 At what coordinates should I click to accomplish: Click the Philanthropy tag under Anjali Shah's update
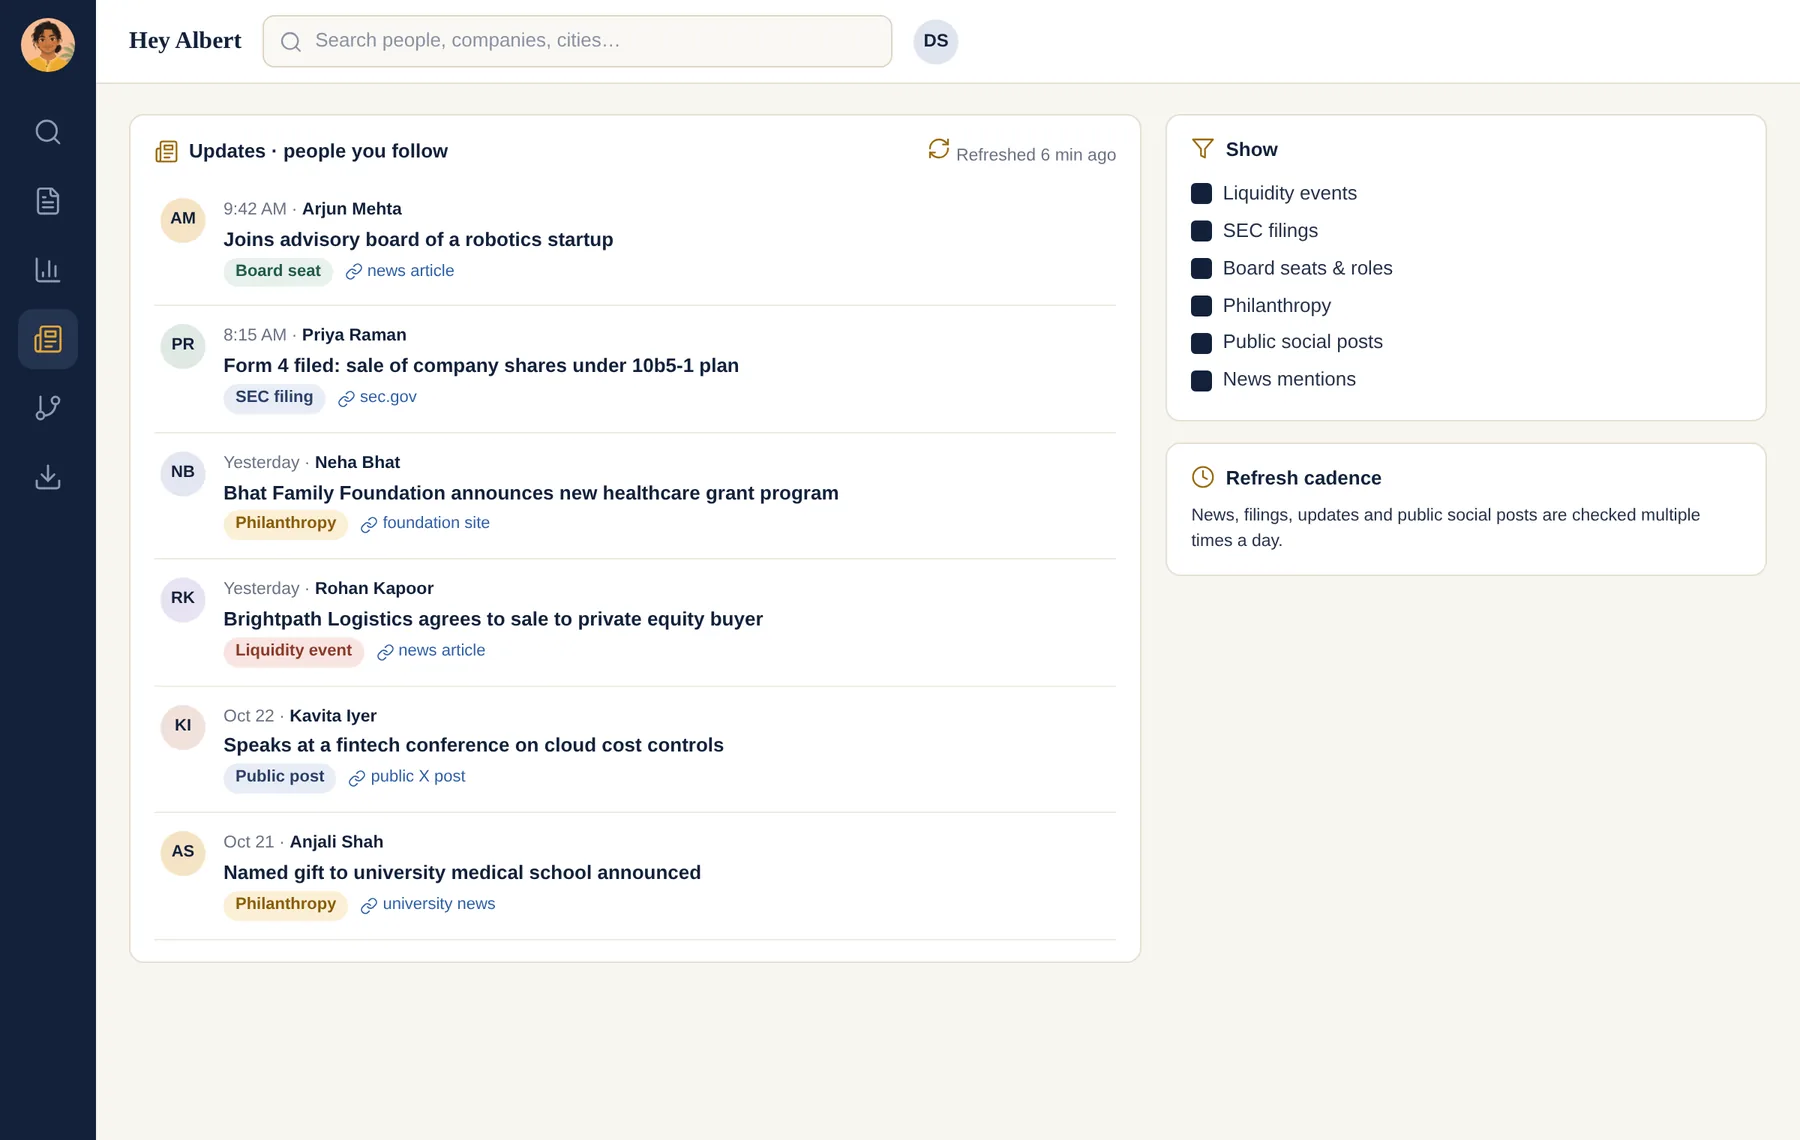[286, 904]
